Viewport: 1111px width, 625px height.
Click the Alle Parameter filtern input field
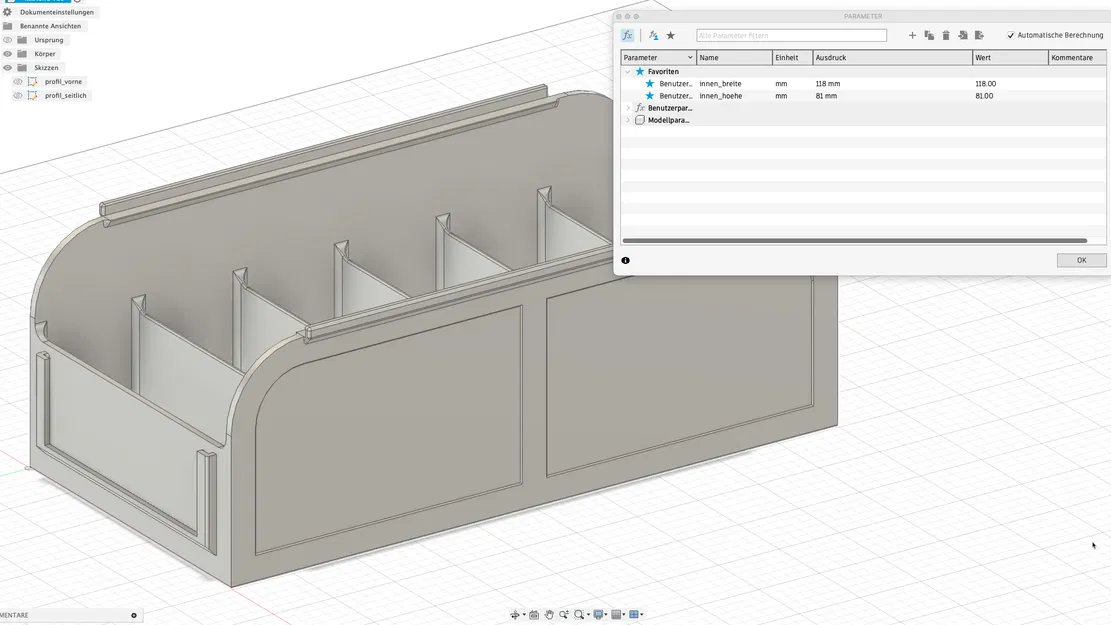coord(790,34)
